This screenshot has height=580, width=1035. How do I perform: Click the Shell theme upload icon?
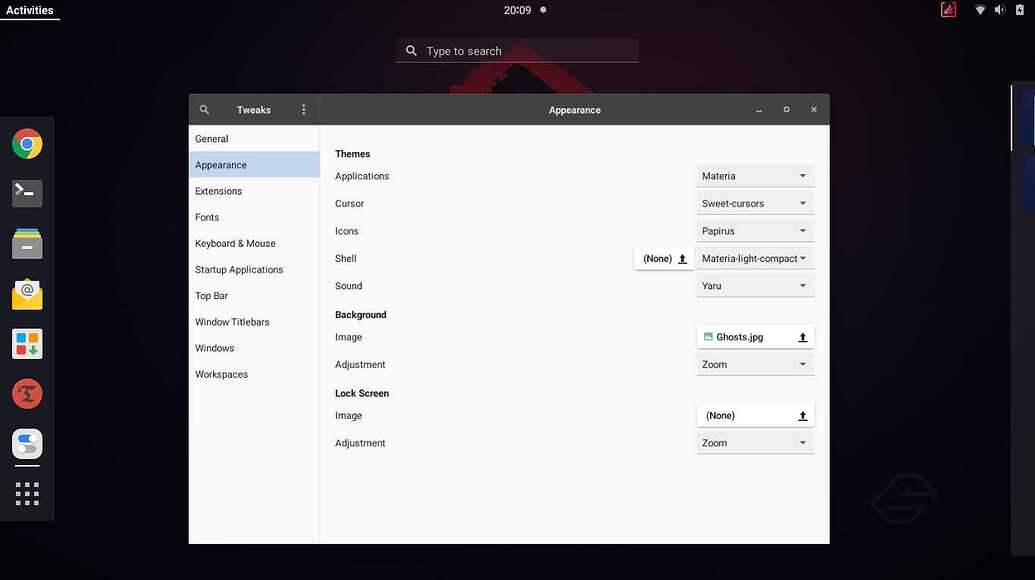point(683,259)
